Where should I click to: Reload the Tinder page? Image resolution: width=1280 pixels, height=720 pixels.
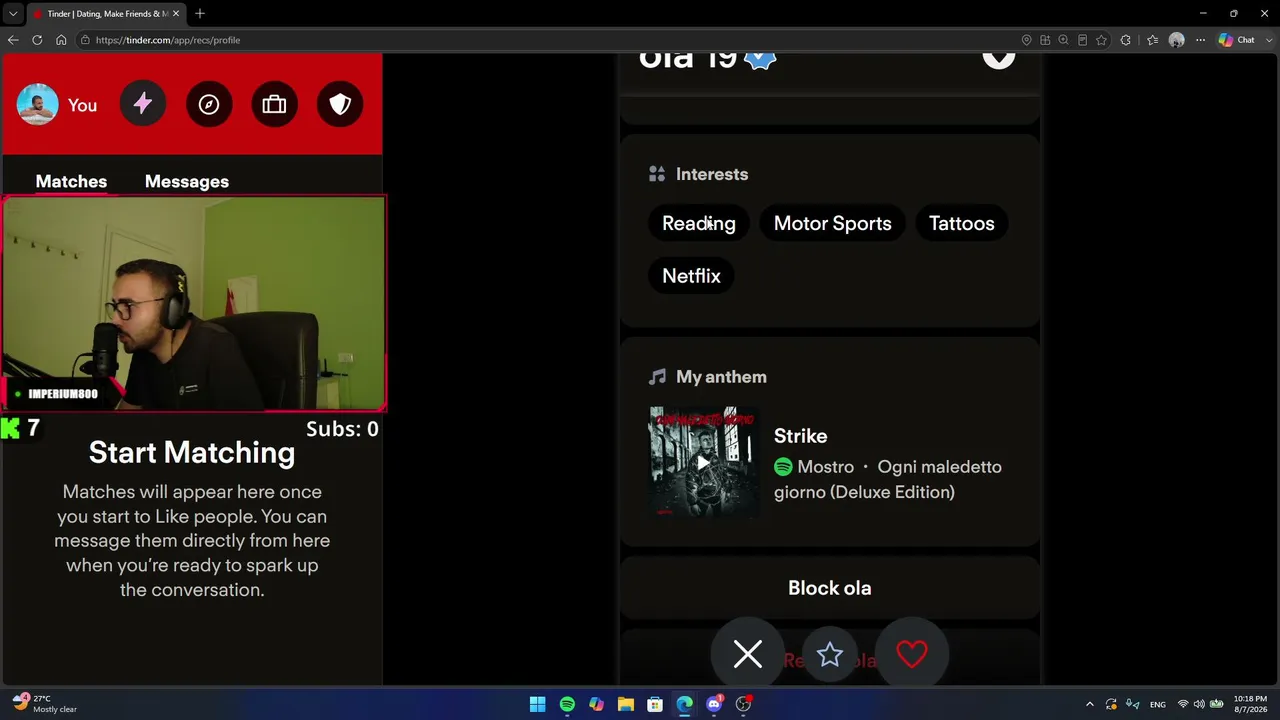[x=37, y=40]
